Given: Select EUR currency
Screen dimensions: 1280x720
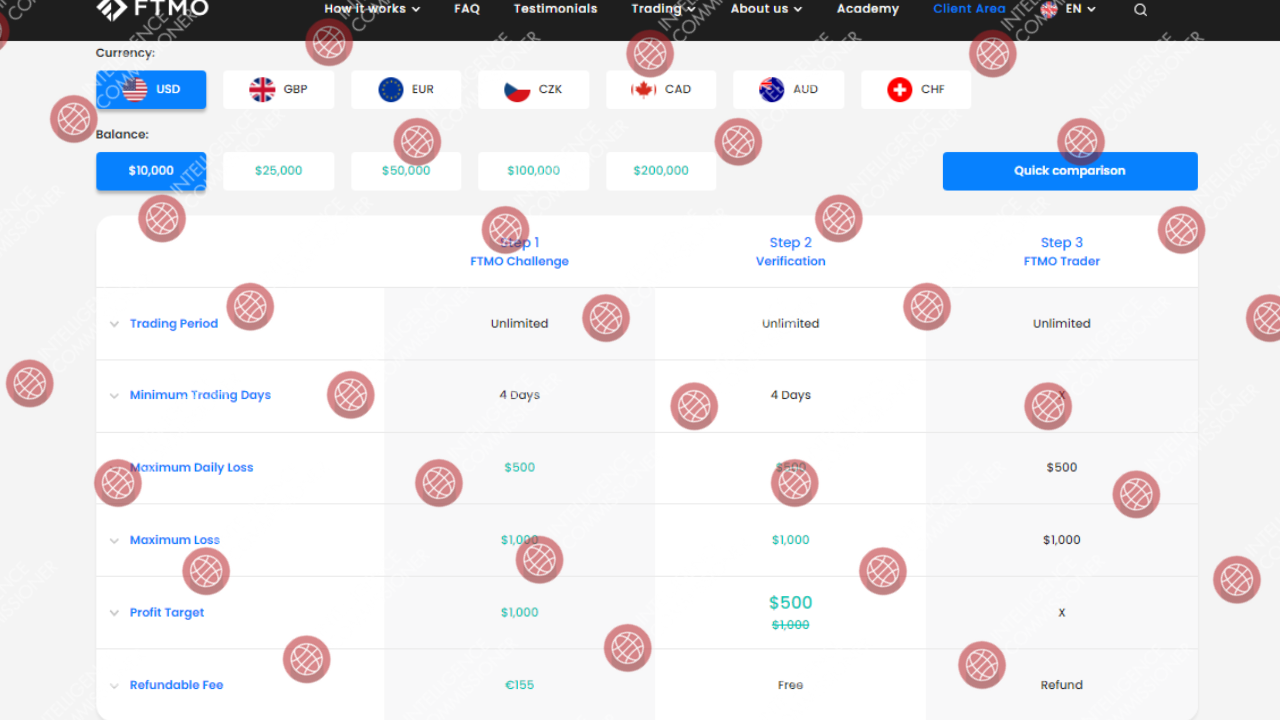Looking at the screenshot, I should (406, 89).
